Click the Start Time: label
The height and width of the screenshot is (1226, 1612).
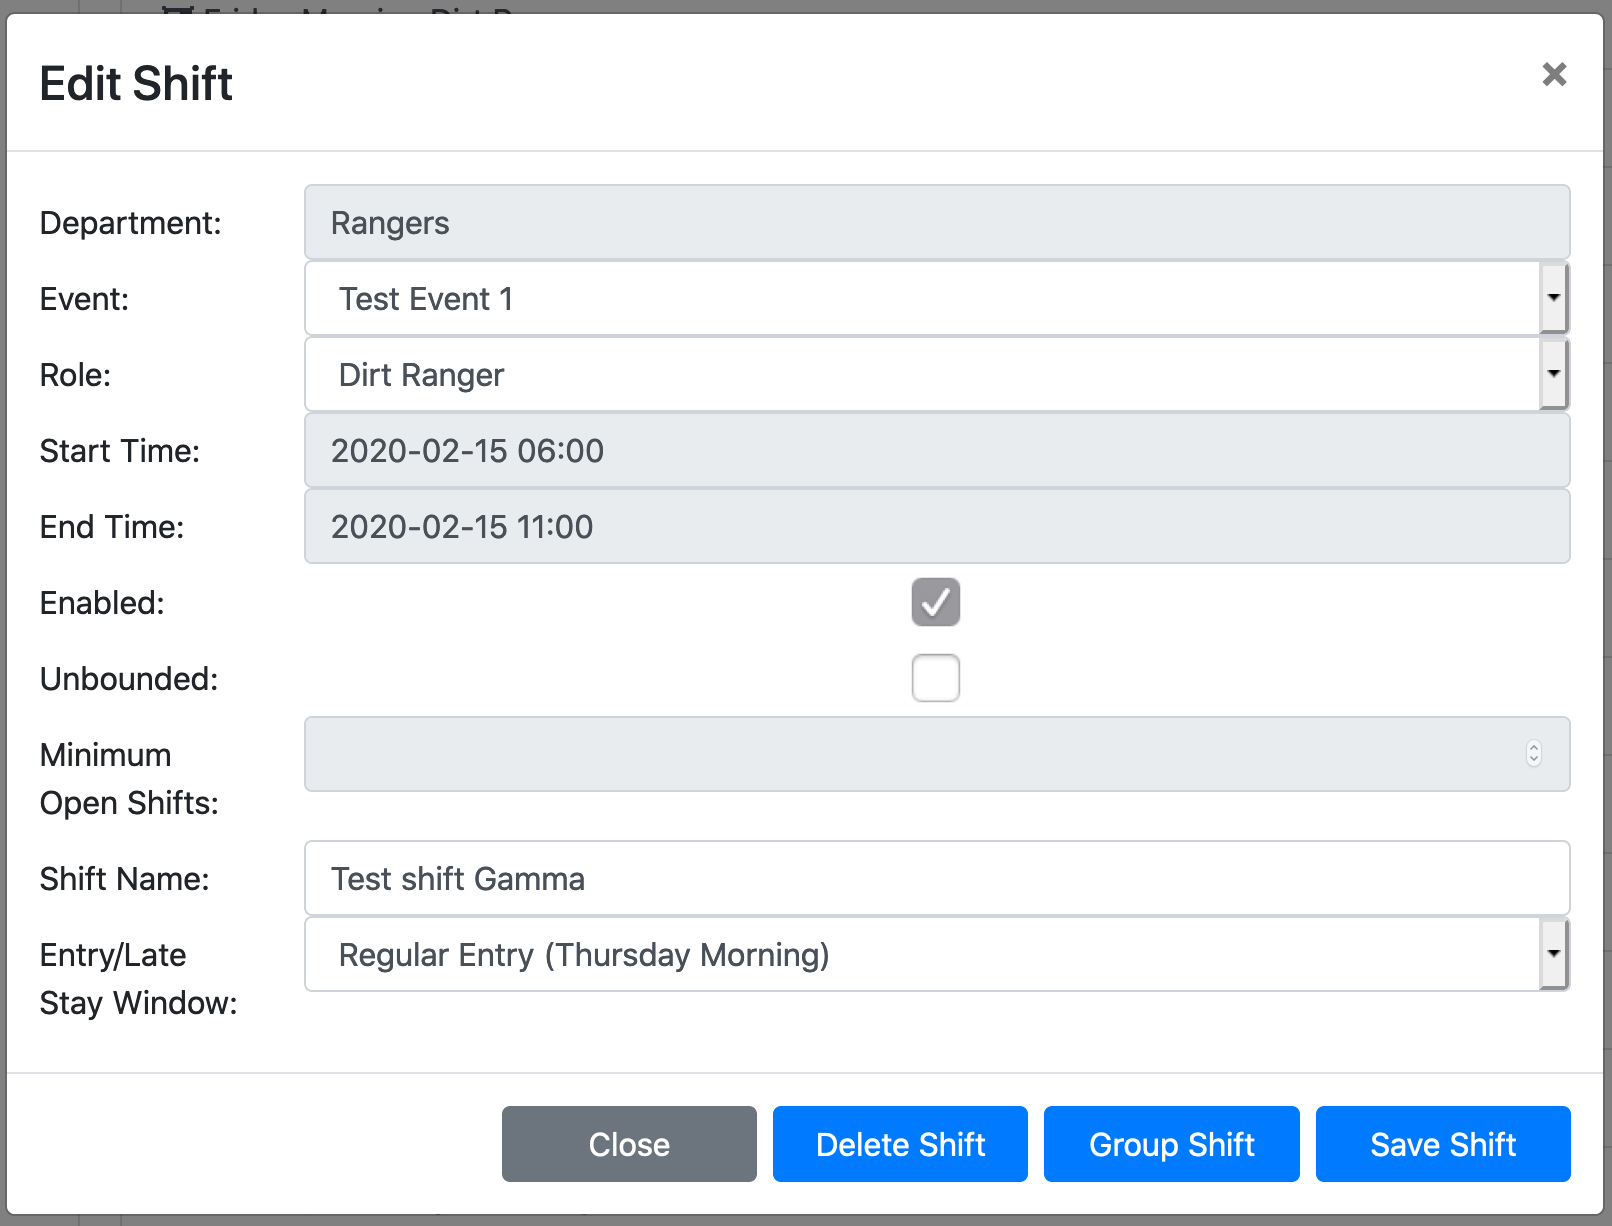pos(119,450)
